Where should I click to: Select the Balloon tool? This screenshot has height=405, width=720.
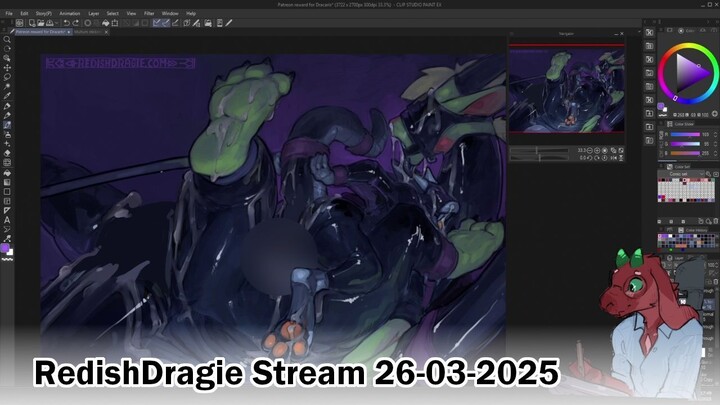point(7,229)
